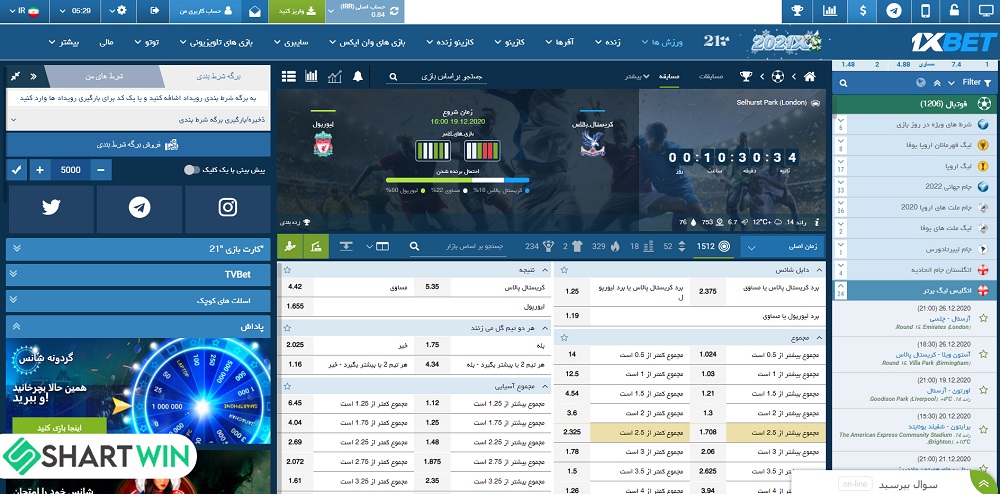Screen dimensions: 1000x494
Task: Expand the زمان اصلی dropdown
Action: coord(785,246)
